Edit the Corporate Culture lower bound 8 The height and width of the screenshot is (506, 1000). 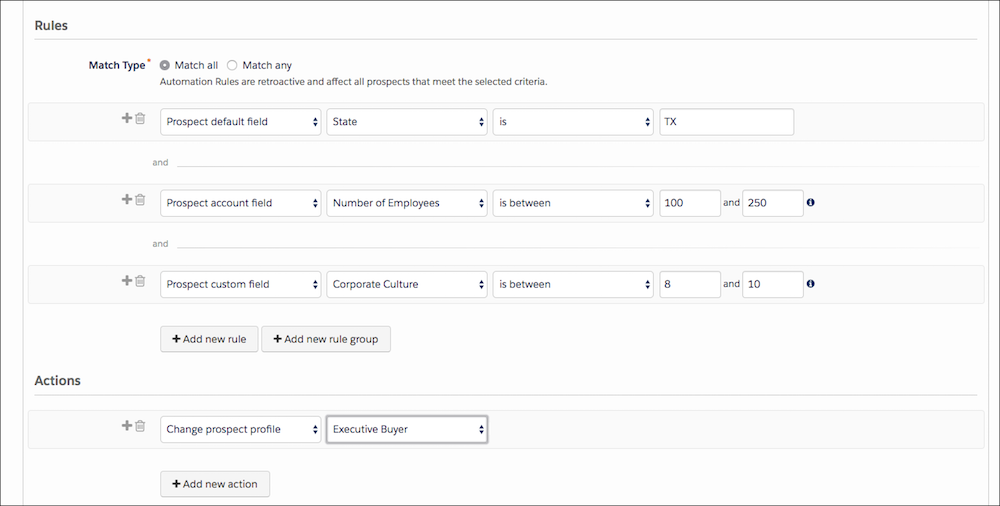click(x=690, y=284)
